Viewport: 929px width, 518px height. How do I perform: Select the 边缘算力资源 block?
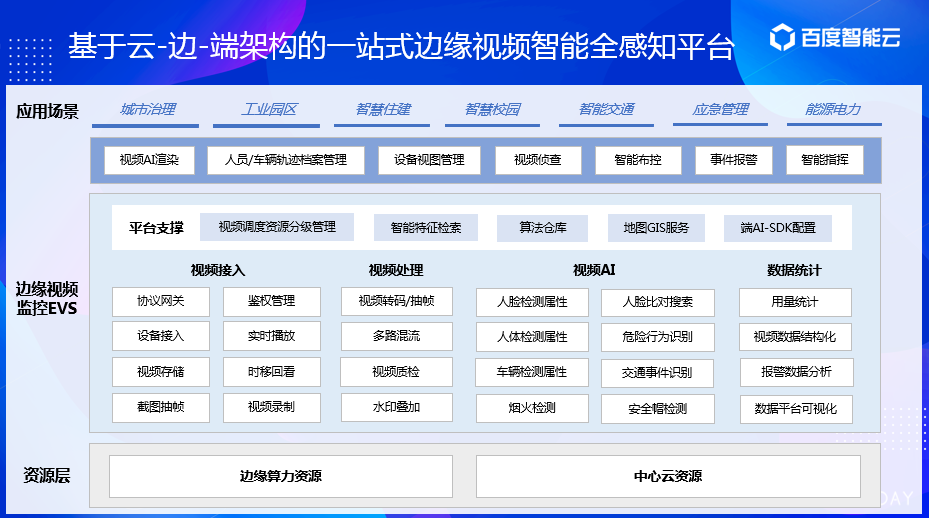[x=281, y=477]
